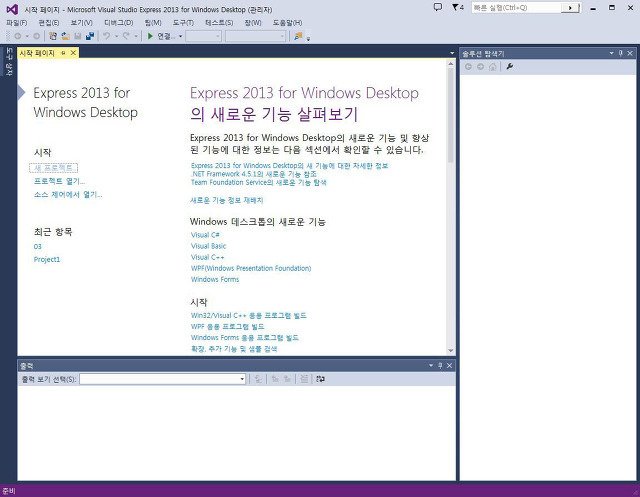Open the solution platforms combo box
This screenshot has width=640, height=497.
255,36
